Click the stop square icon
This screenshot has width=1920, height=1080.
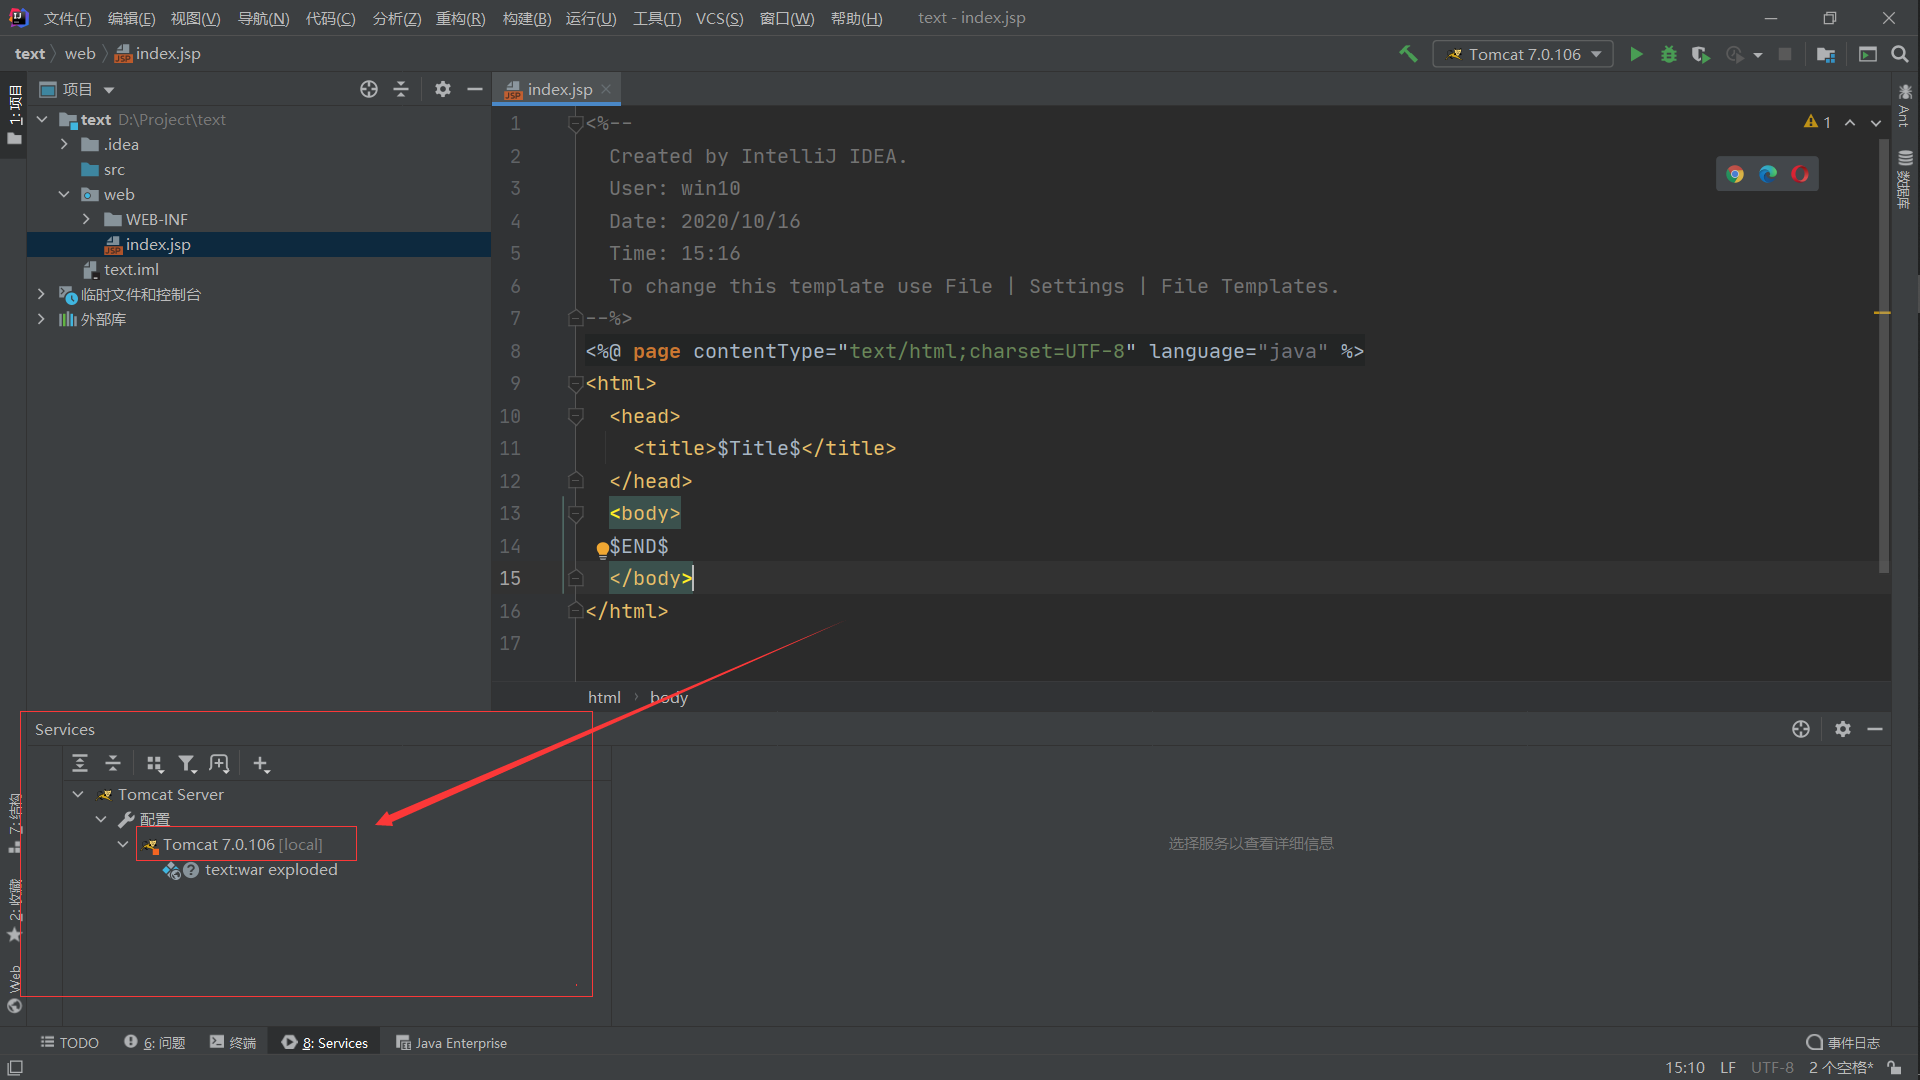1785,54
